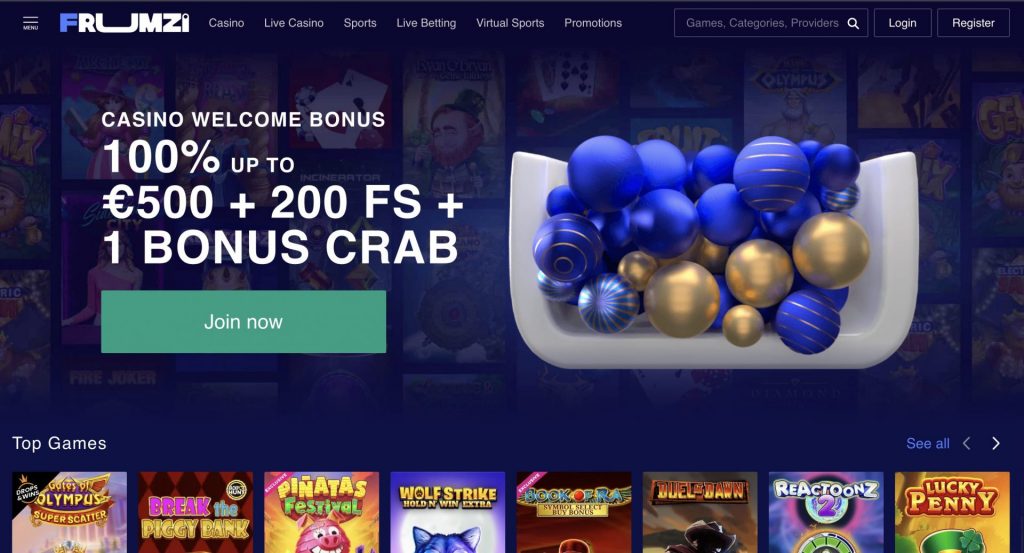This screenshot has height=553, width=1024.
Task: Go to previous Top Games arrow
Action: click(967, 443)
